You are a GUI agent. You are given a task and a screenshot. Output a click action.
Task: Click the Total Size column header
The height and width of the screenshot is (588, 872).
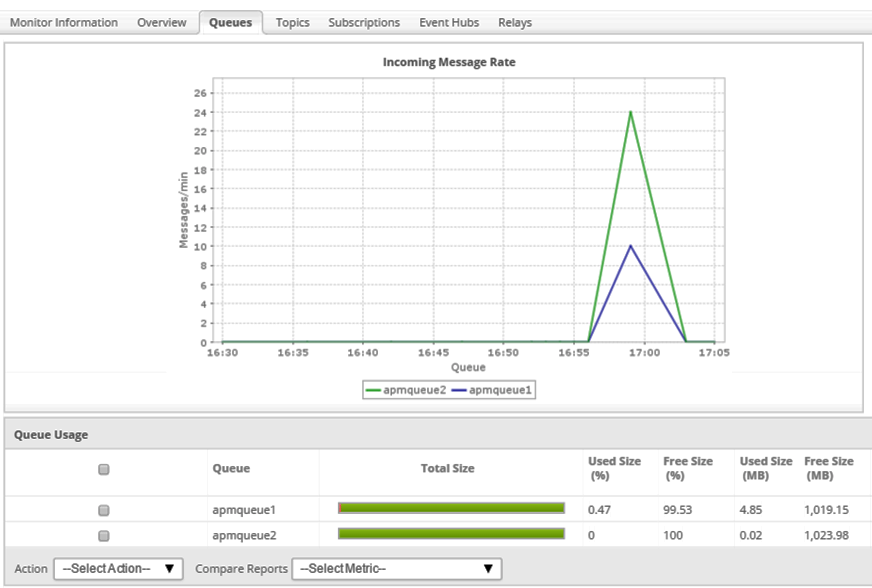click(448, 468)
